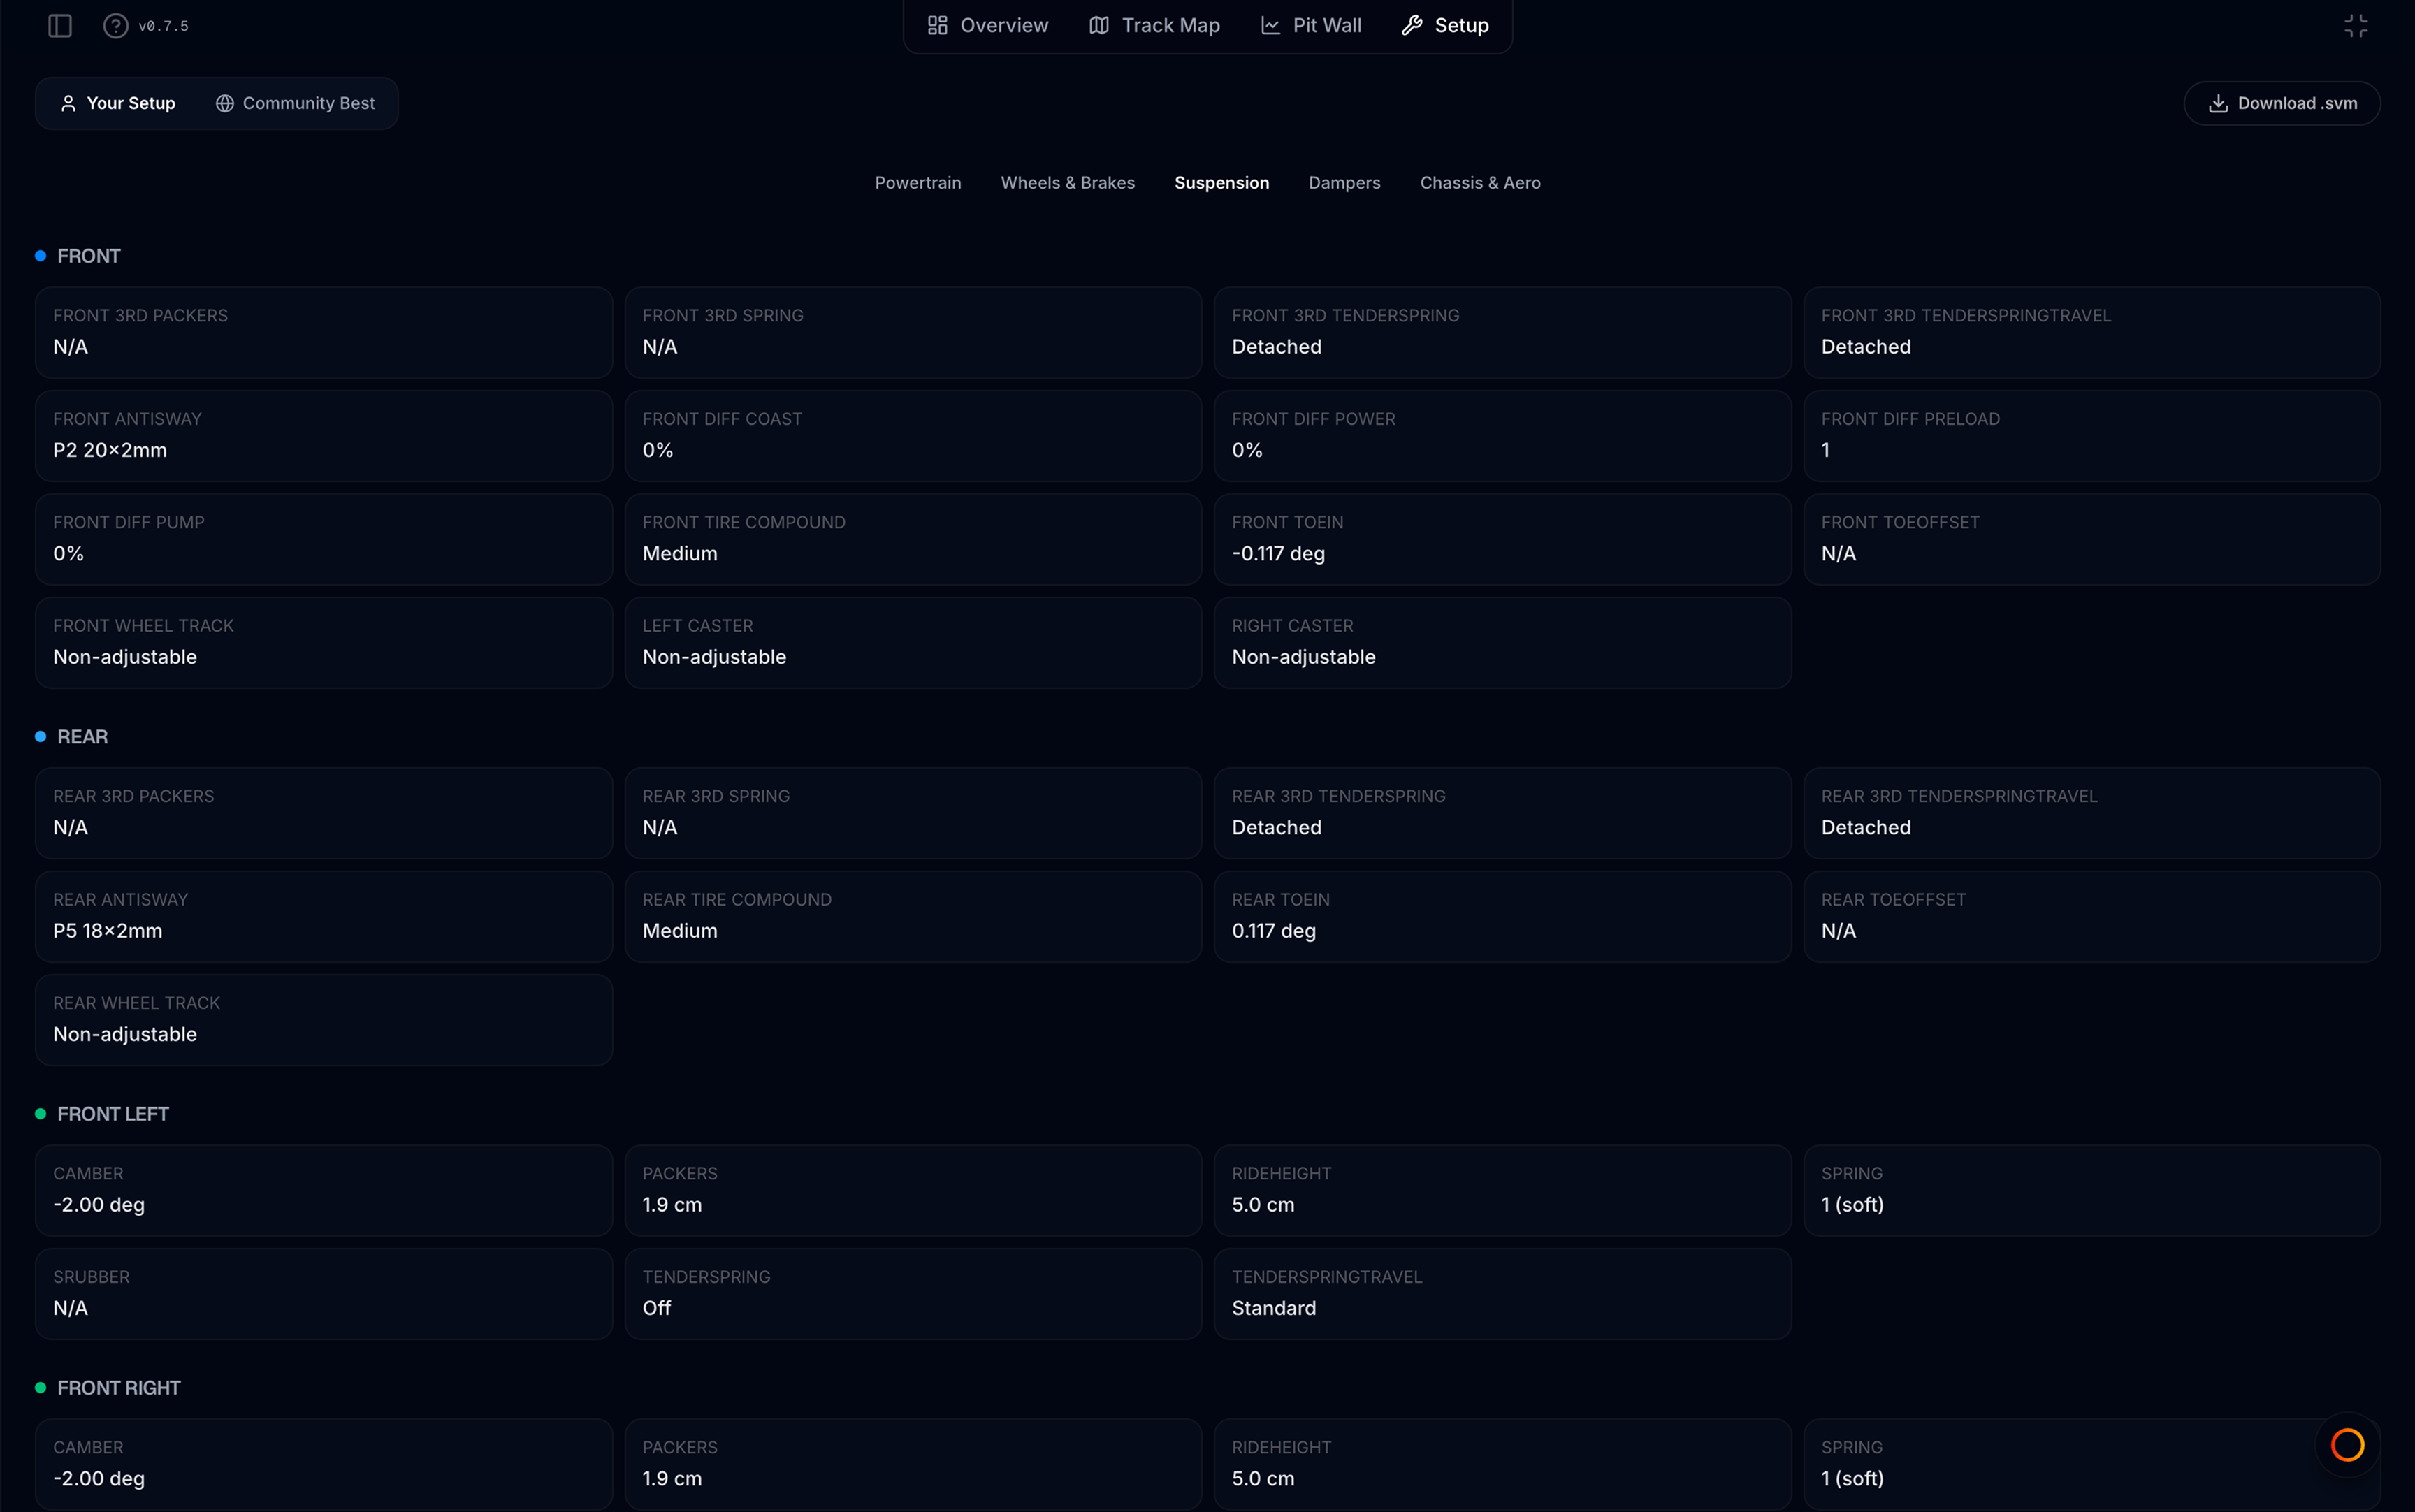
Task: Switch to the Track Map tab
Action: point(1154,26)
